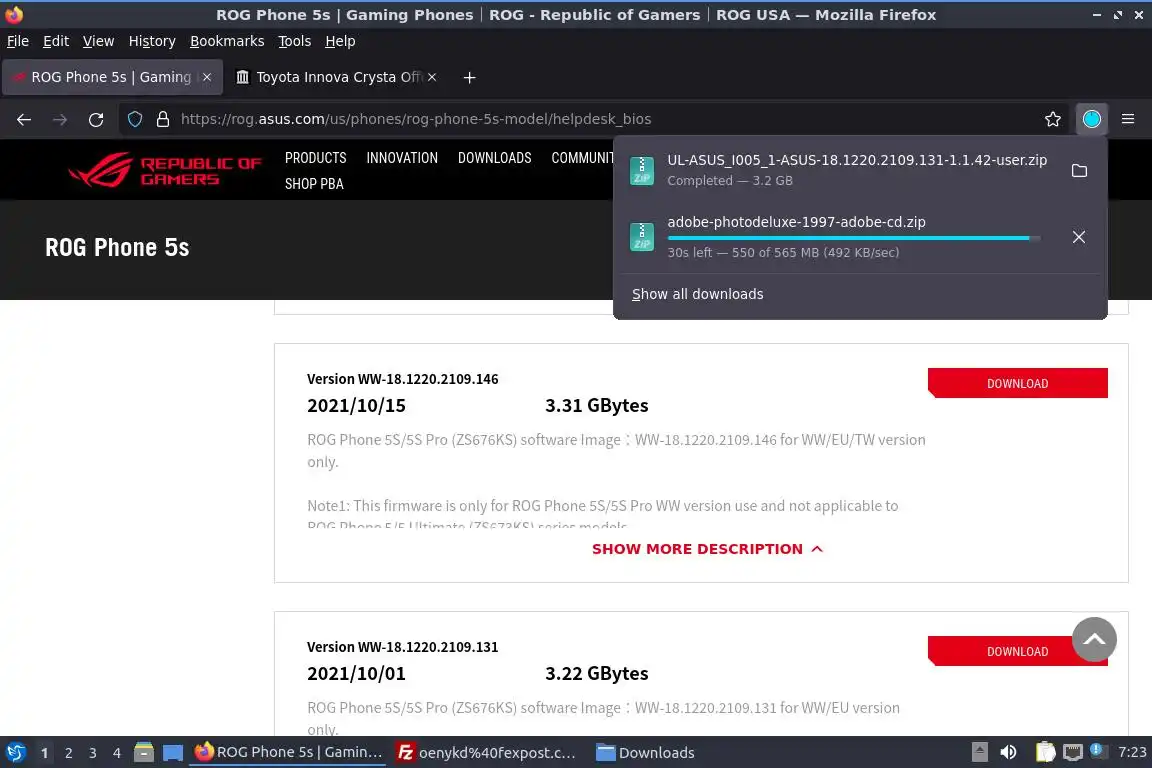Download firmware version WW-18.1220.2109.146
Viewport: 1152px width, 768px height.
tap(1018, 383)
